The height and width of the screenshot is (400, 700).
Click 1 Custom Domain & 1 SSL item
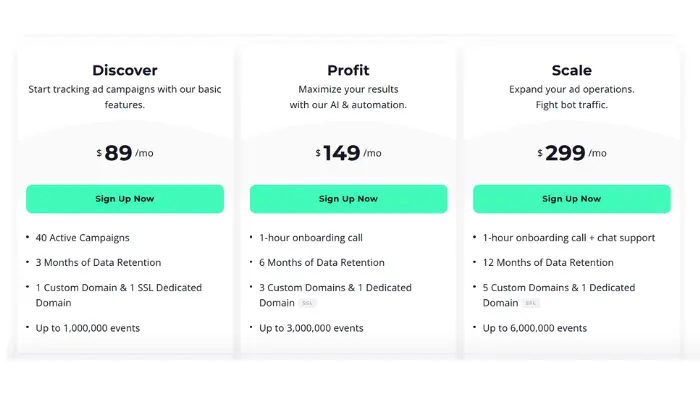tap(119, 295)
